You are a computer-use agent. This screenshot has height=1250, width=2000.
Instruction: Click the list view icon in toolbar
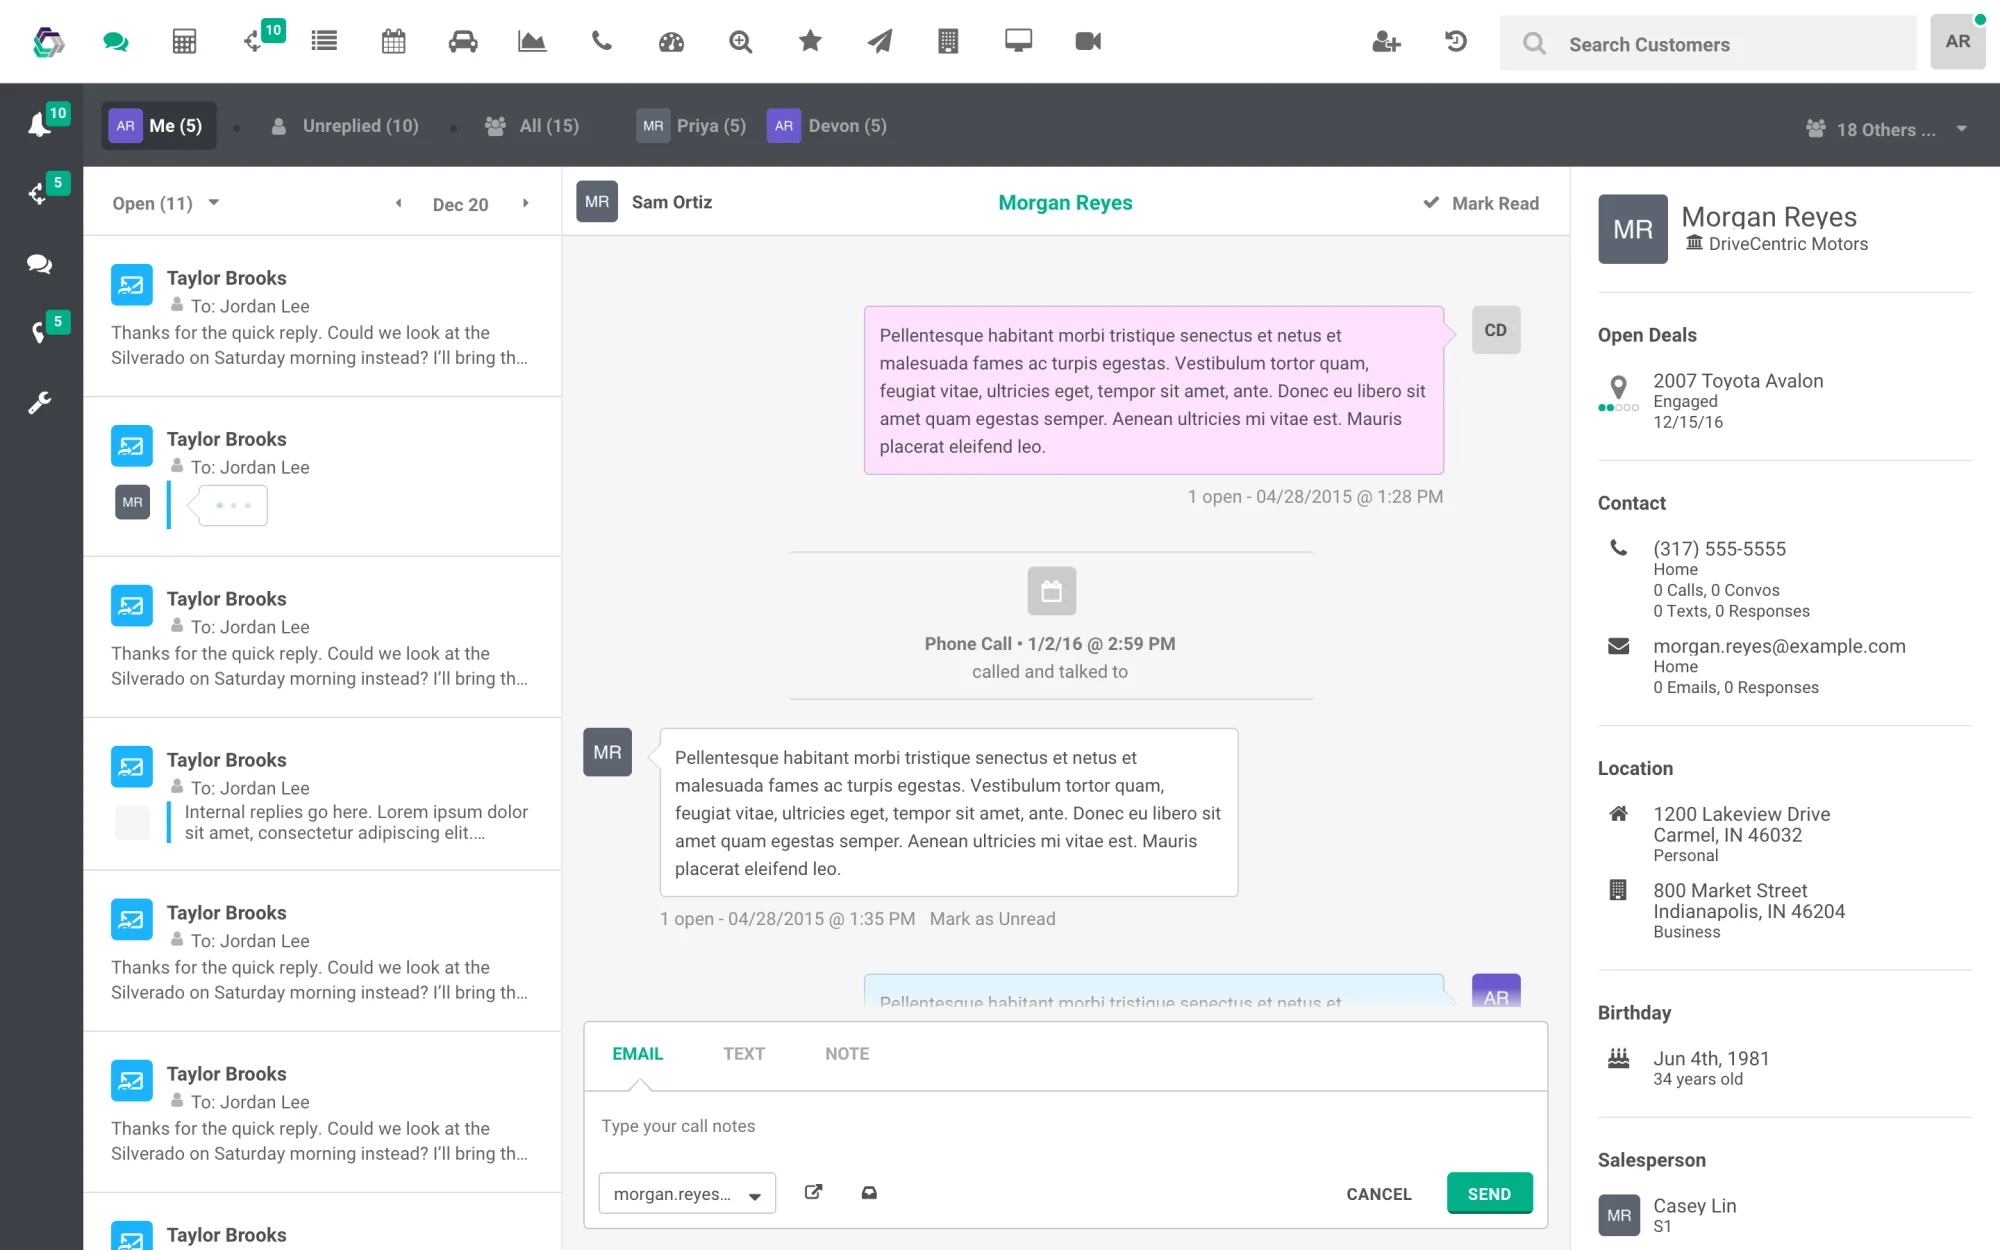324,42
